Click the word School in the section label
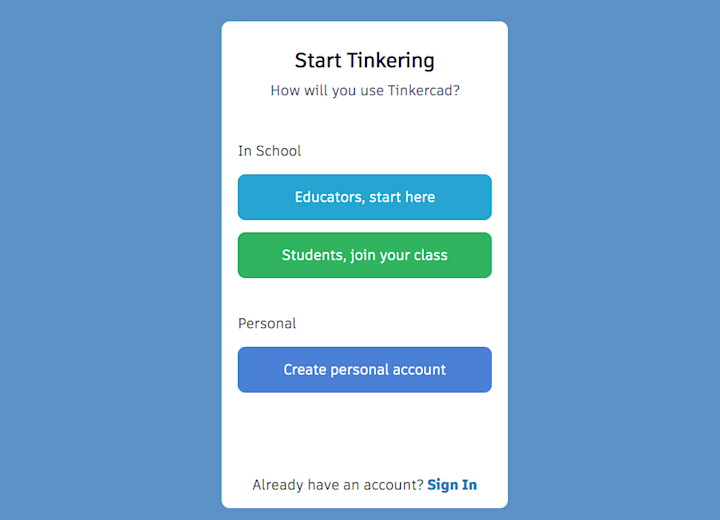 click(278, 151)
